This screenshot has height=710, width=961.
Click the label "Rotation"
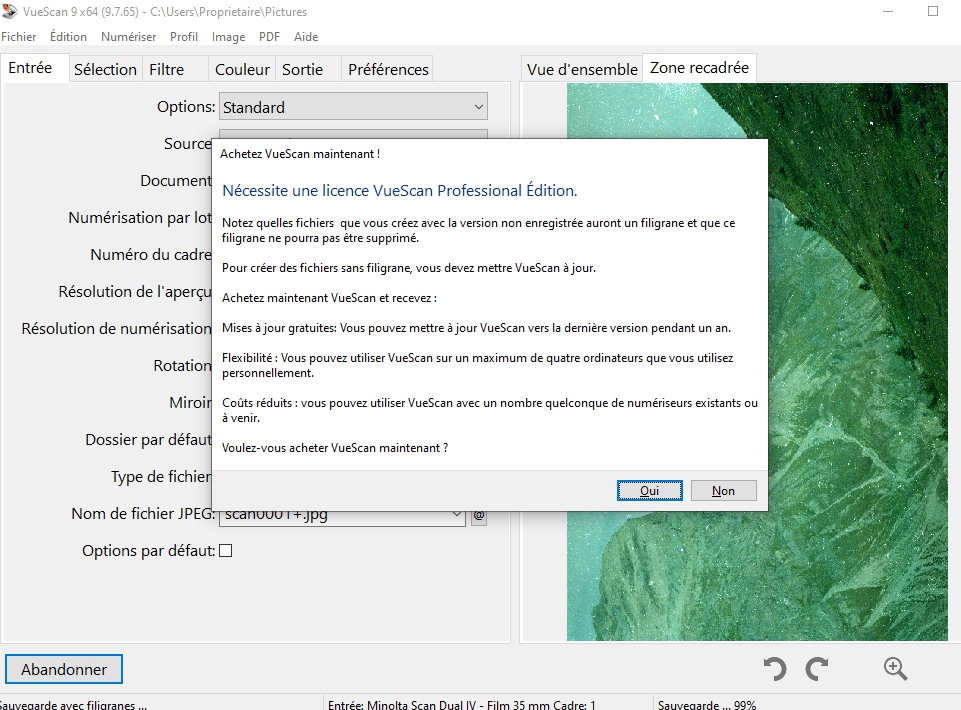tap(182, 365)
